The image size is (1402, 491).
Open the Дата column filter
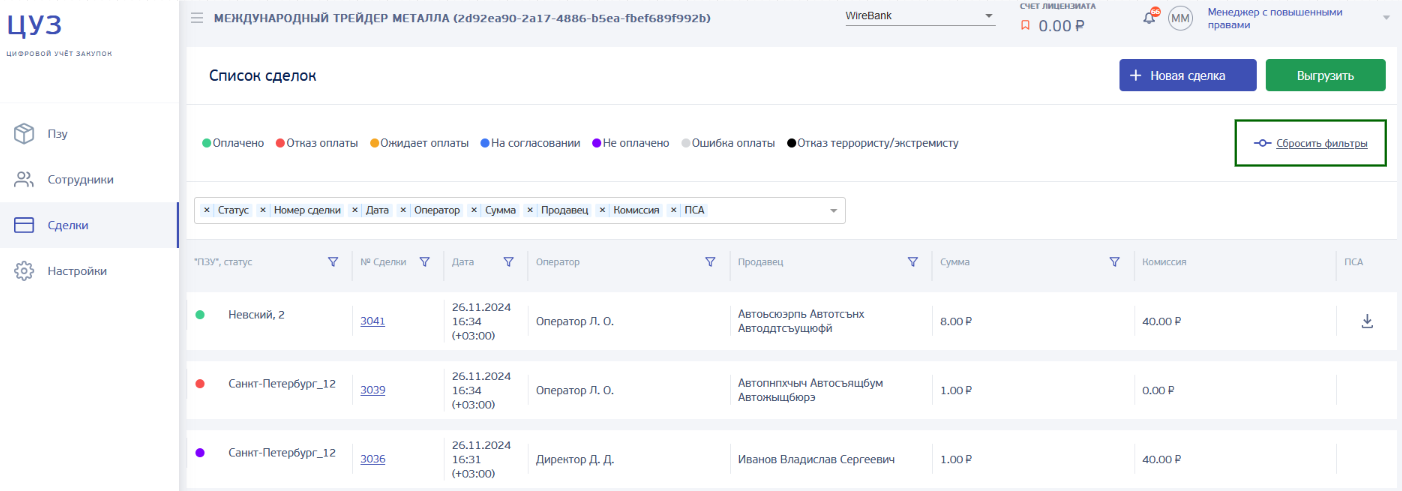[x=508, y=262]
